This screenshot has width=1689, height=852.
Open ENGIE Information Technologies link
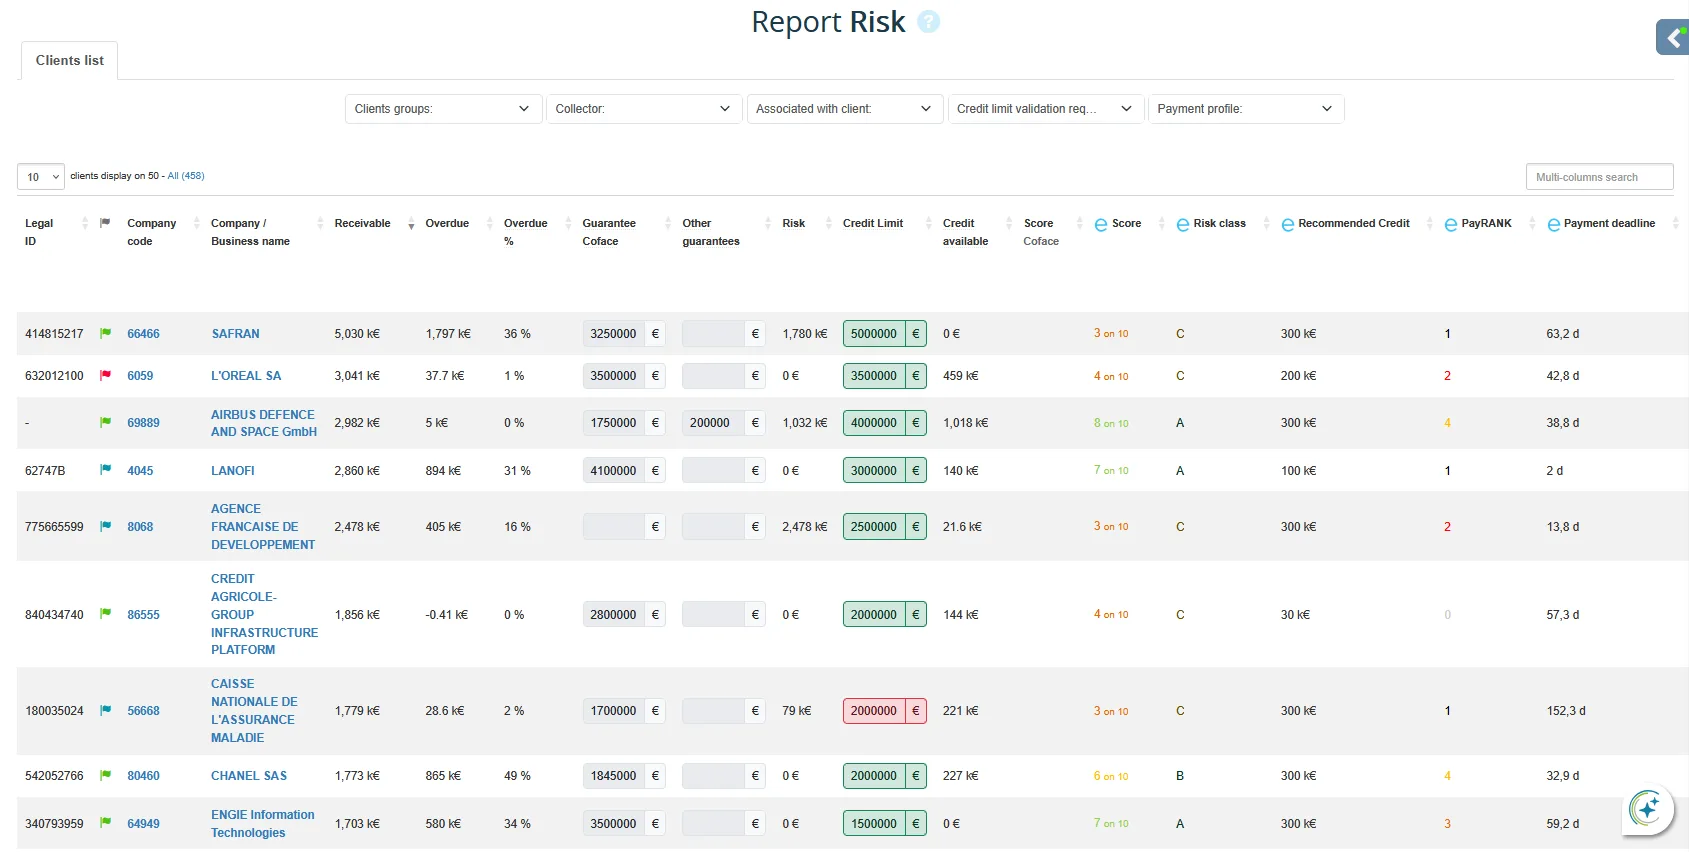pos(263,824)
